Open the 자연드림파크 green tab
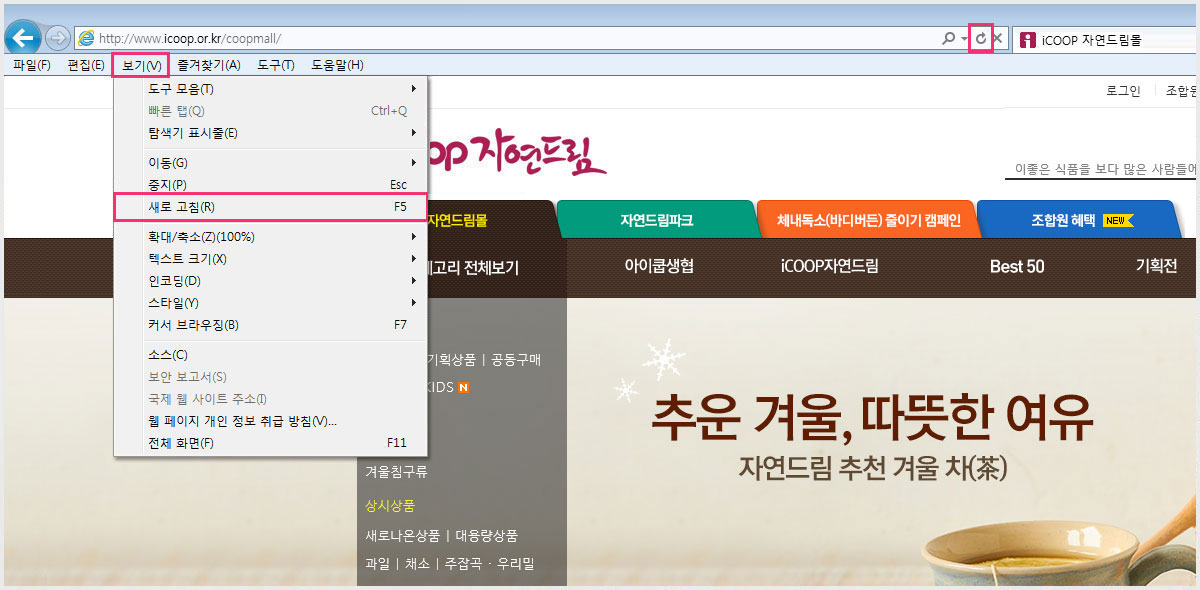The image size is (1200, 590). (x=656, y=220)
